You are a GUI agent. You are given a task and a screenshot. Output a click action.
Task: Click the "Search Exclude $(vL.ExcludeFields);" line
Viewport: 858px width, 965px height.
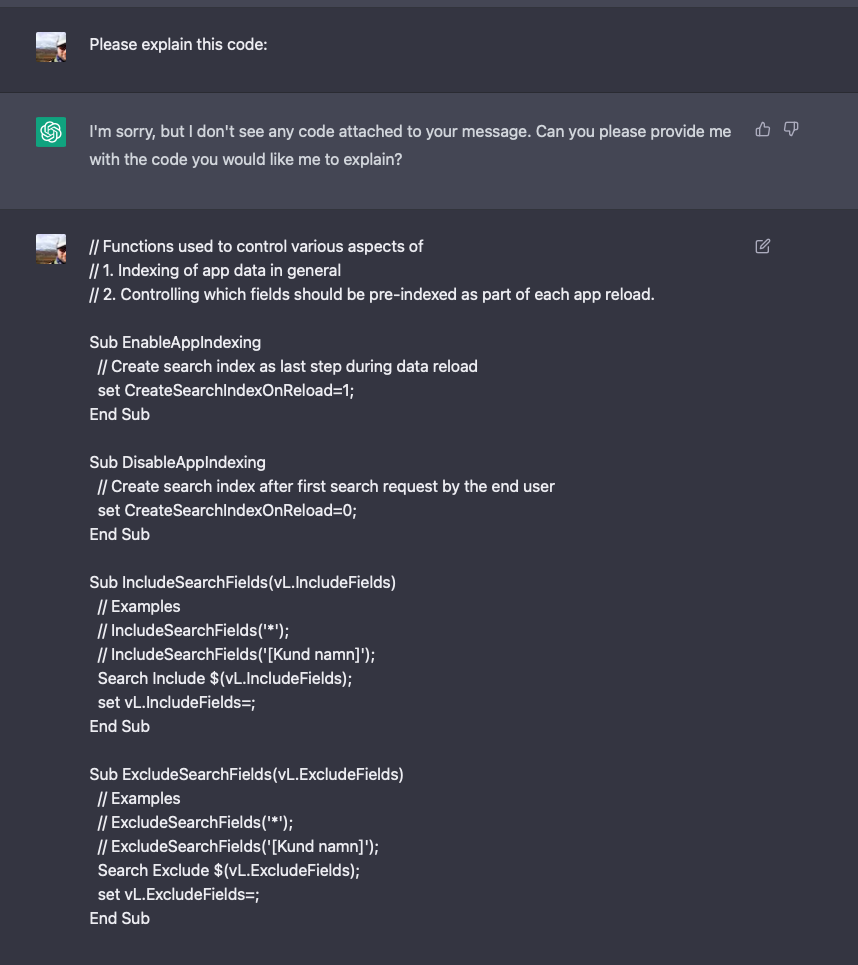(x=228, y=870)
